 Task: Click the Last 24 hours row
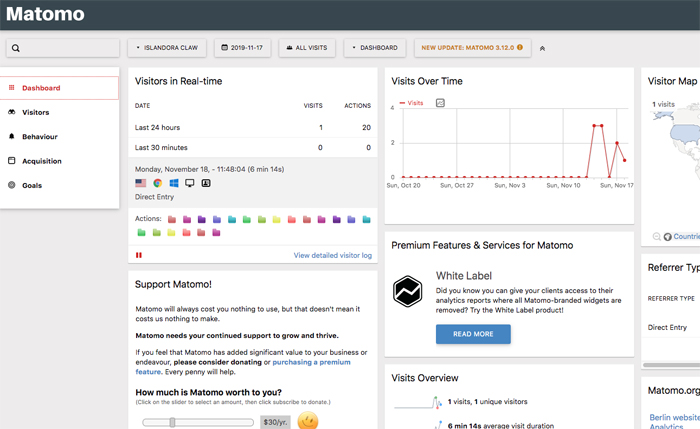click(253, 128)
